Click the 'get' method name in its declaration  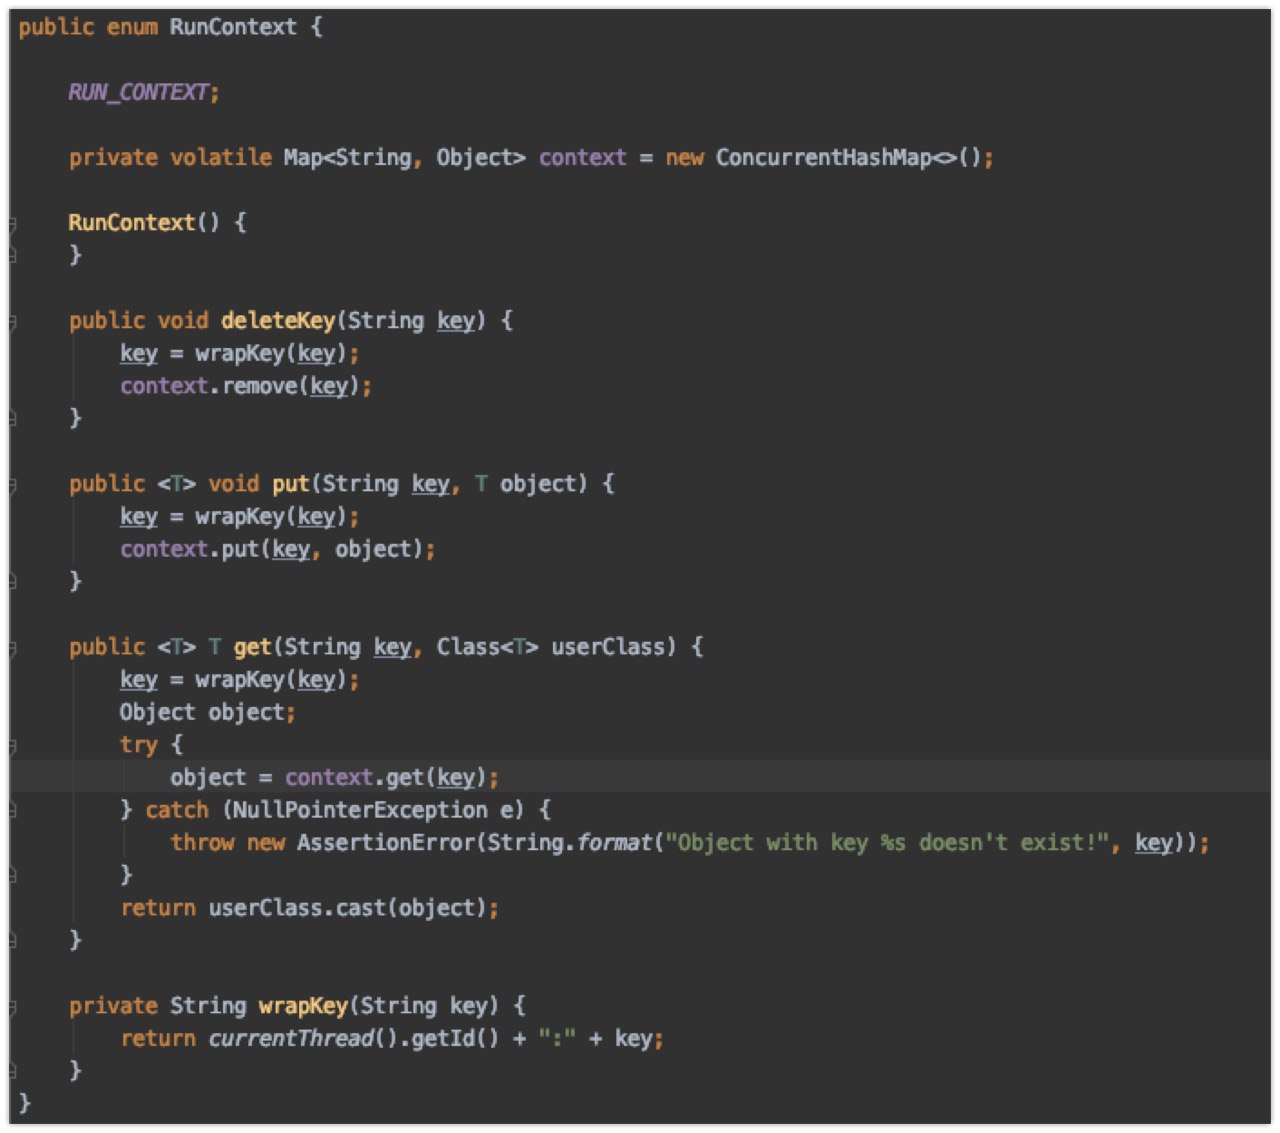click(x=253, y=647)
